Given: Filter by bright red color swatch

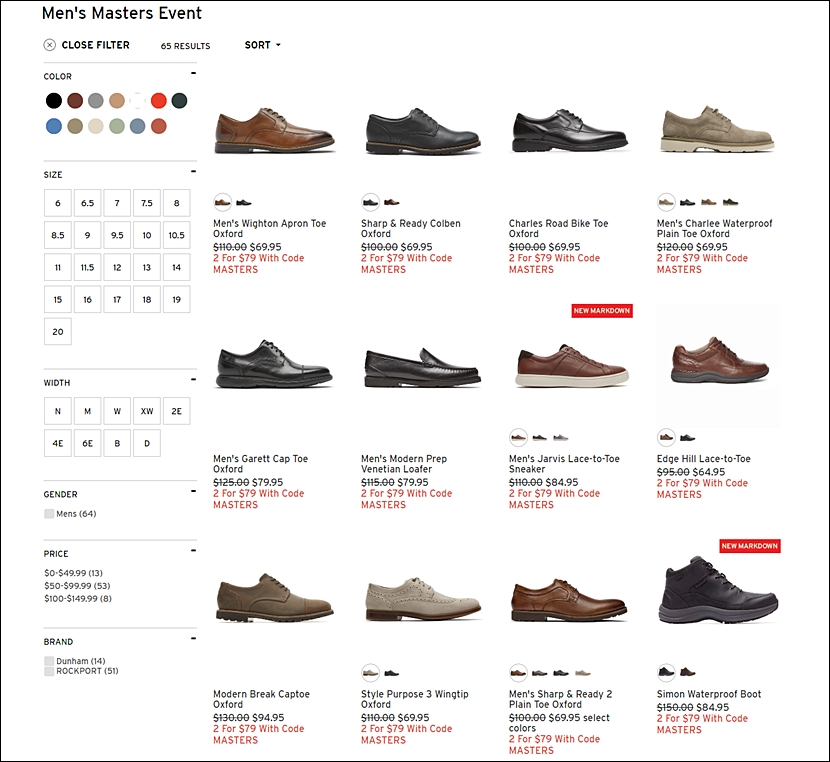Looking at the screenshot, I should [x=158, y=101].
